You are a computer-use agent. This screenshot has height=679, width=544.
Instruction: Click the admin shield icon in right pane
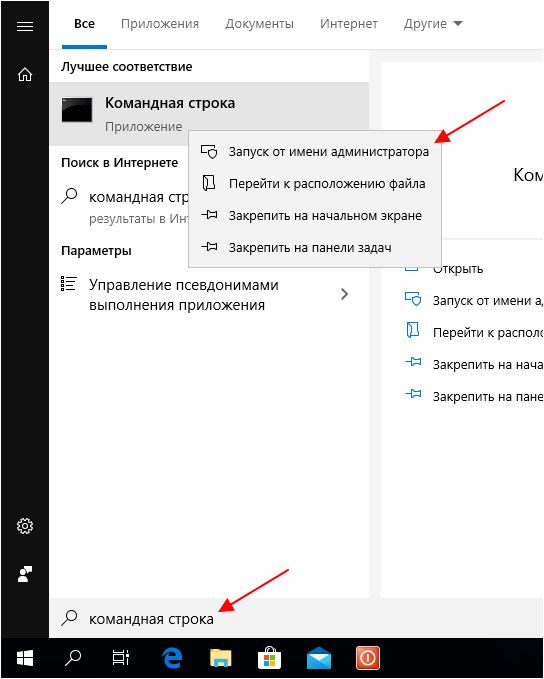[413, 299]
